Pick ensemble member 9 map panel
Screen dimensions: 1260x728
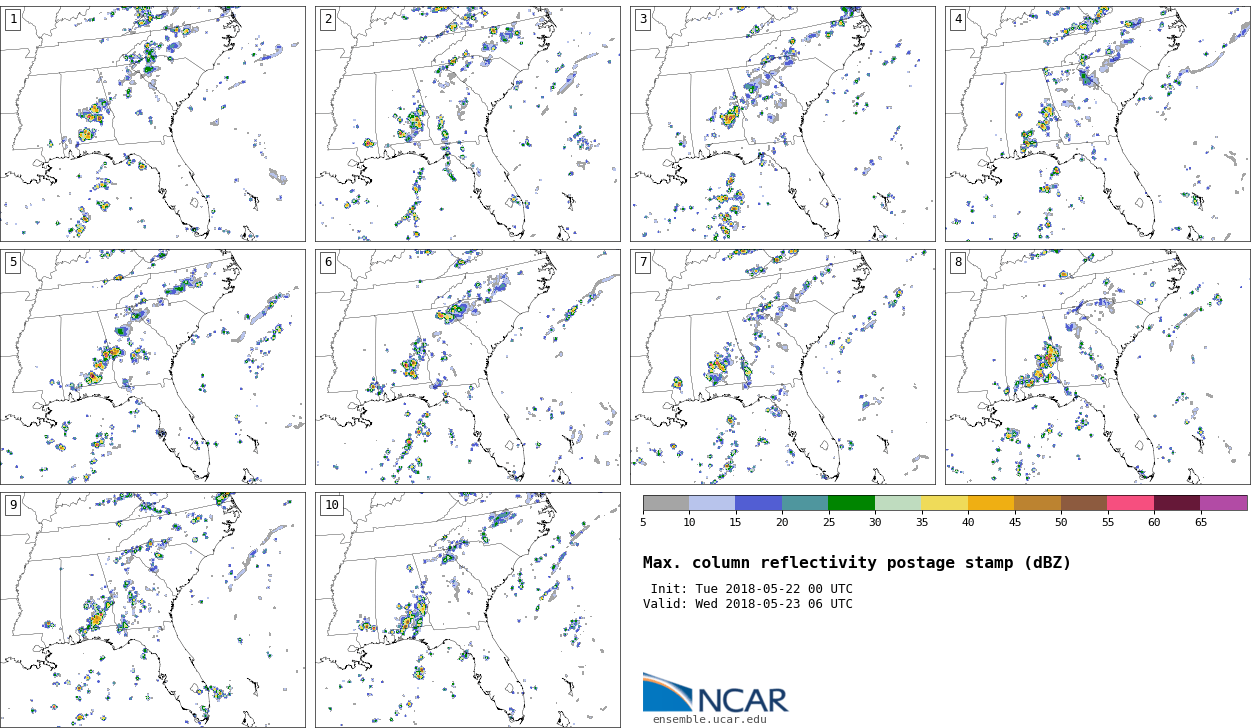pos(152,610)
